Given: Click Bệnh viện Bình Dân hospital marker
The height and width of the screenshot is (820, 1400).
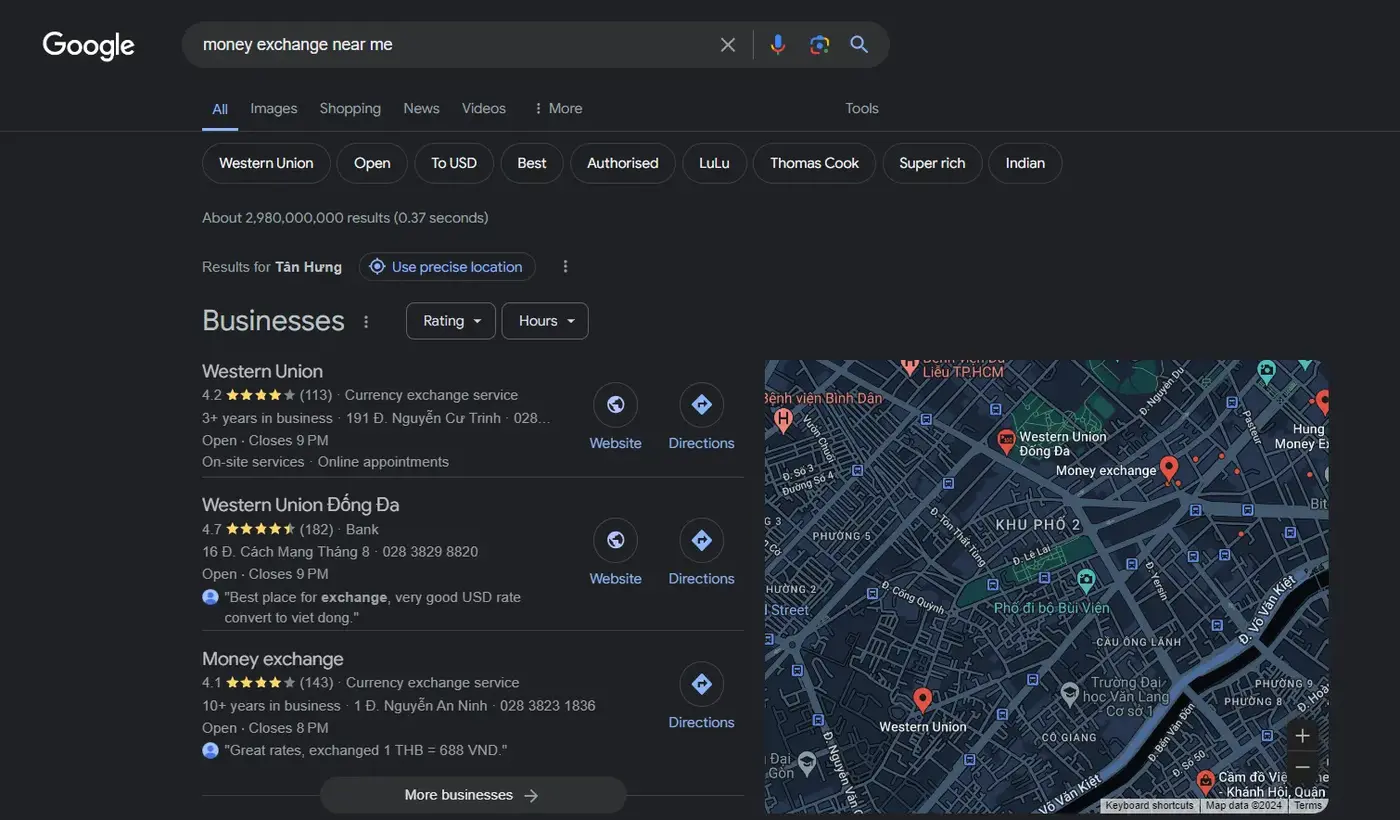Looking at the screenshot, I should point(784,418).
